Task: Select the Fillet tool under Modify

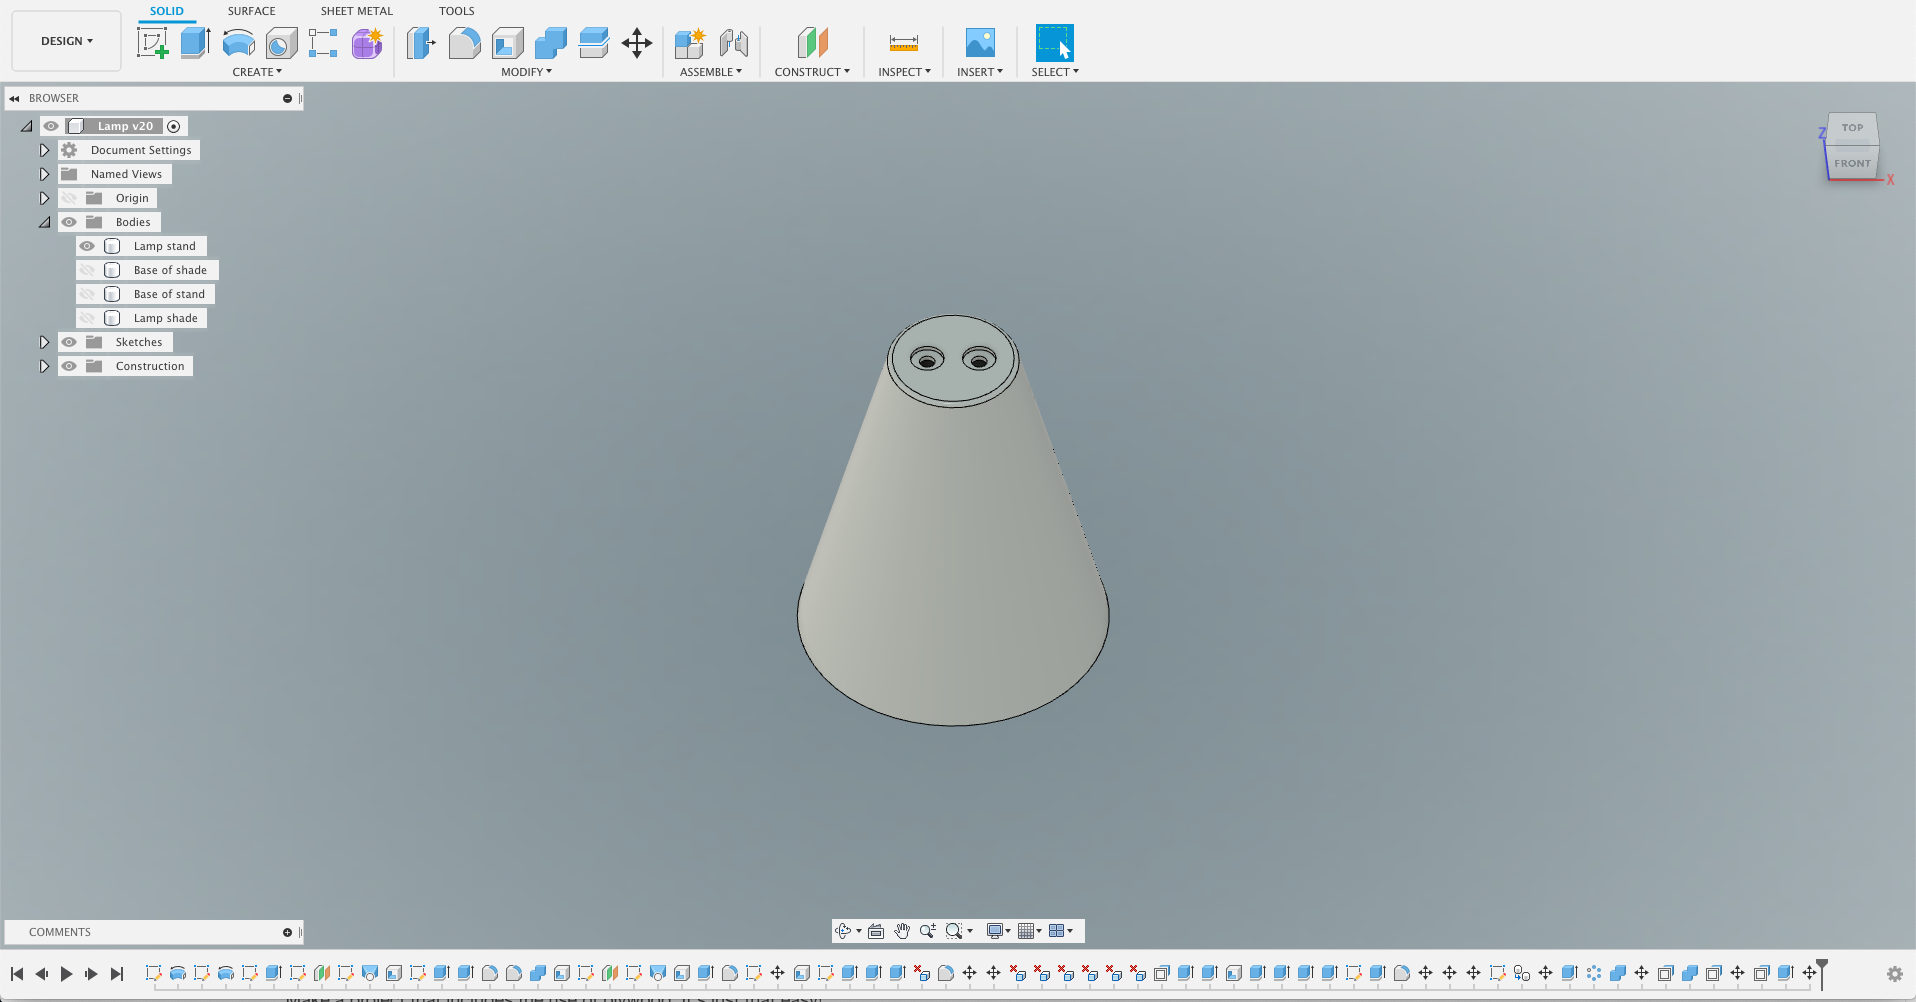Action: pyautogui.click(x=465, y=42)
